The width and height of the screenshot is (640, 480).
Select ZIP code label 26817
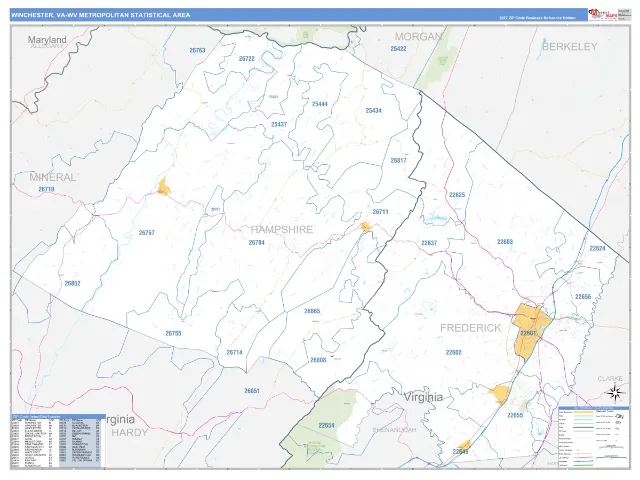pyautogui.click(x=399, y=160)
